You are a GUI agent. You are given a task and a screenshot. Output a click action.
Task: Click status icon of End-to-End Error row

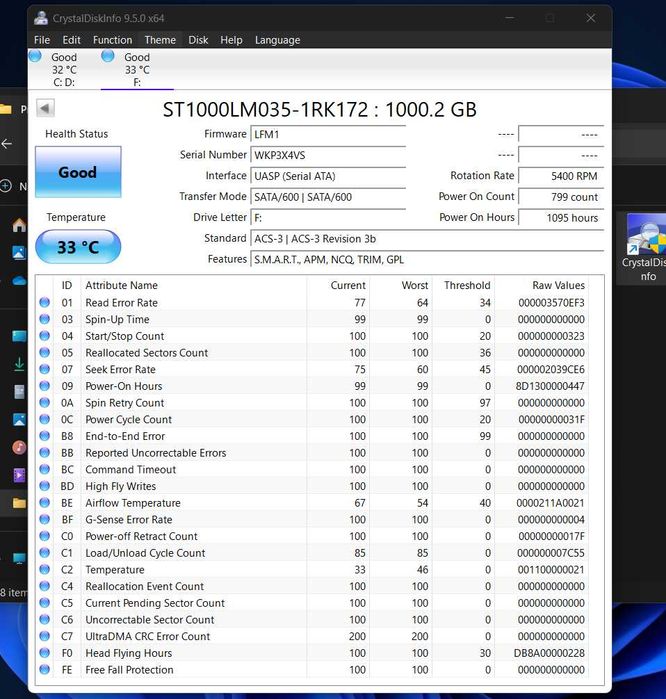coord(45,436)
